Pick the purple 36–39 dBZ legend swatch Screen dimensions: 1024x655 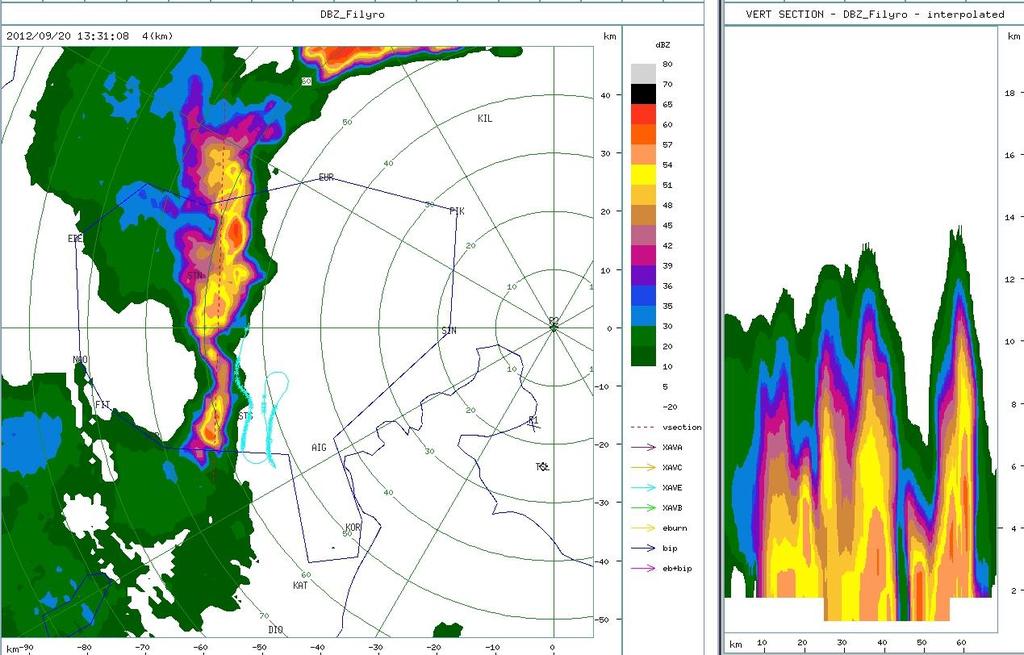tap(643, 276)
